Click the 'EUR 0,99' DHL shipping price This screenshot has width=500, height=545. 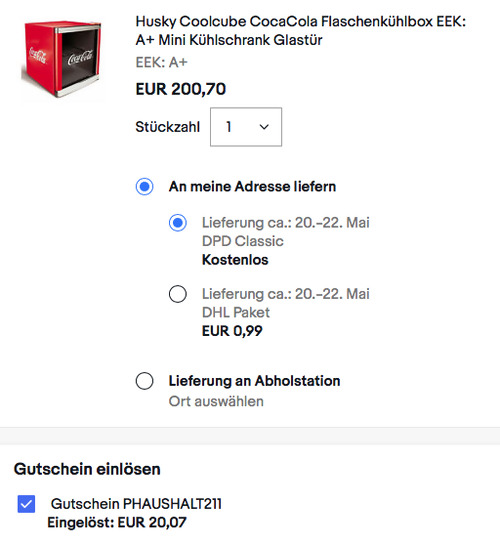pyautogui.click(x=232, y=331)
